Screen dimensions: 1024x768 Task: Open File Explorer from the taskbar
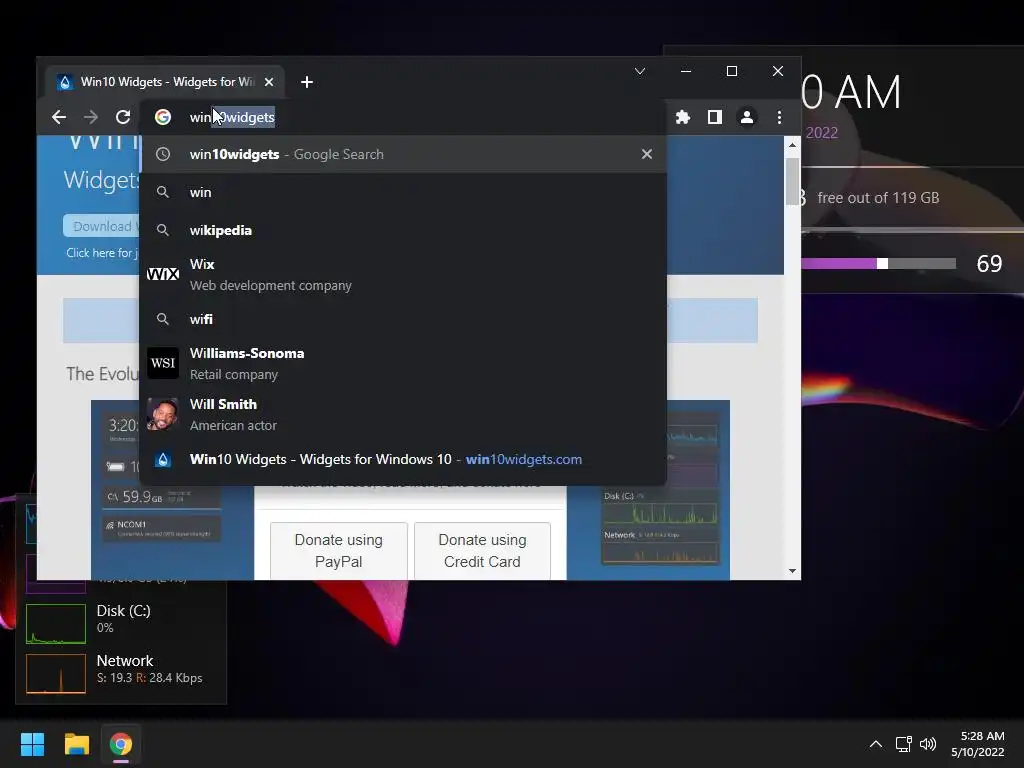point(76,744)
